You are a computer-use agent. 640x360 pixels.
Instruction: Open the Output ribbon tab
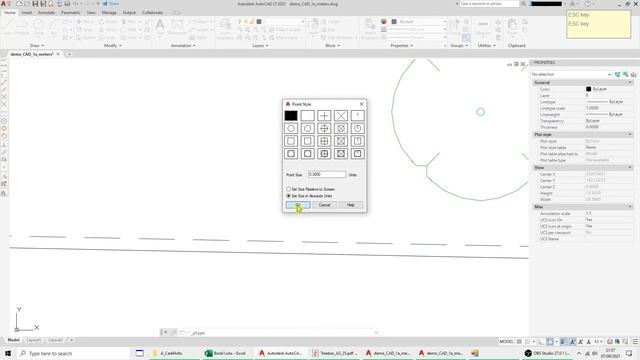(129, 13)
